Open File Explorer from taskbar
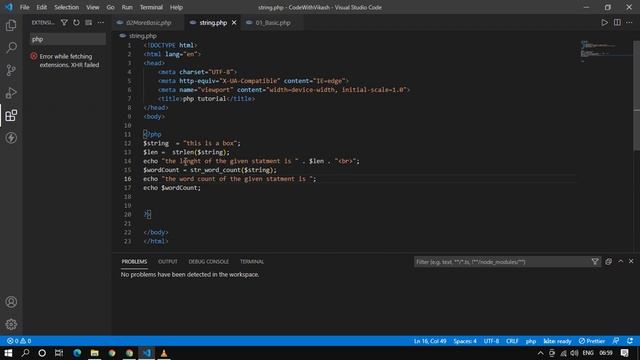Image resolution: width=640 pixels, height=360 pixels. tap(94, 353)
